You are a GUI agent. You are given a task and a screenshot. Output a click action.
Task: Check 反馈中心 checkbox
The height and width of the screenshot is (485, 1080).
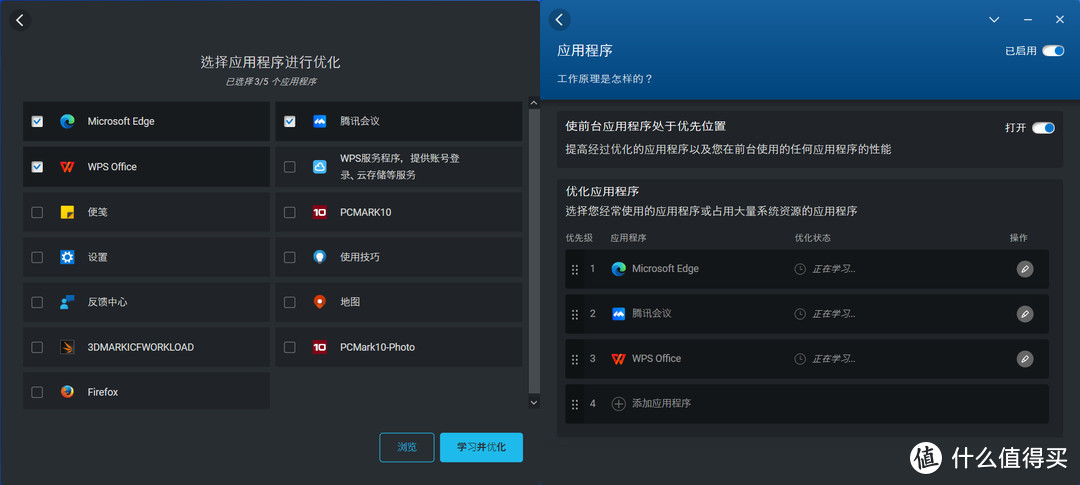pos(37,302)
